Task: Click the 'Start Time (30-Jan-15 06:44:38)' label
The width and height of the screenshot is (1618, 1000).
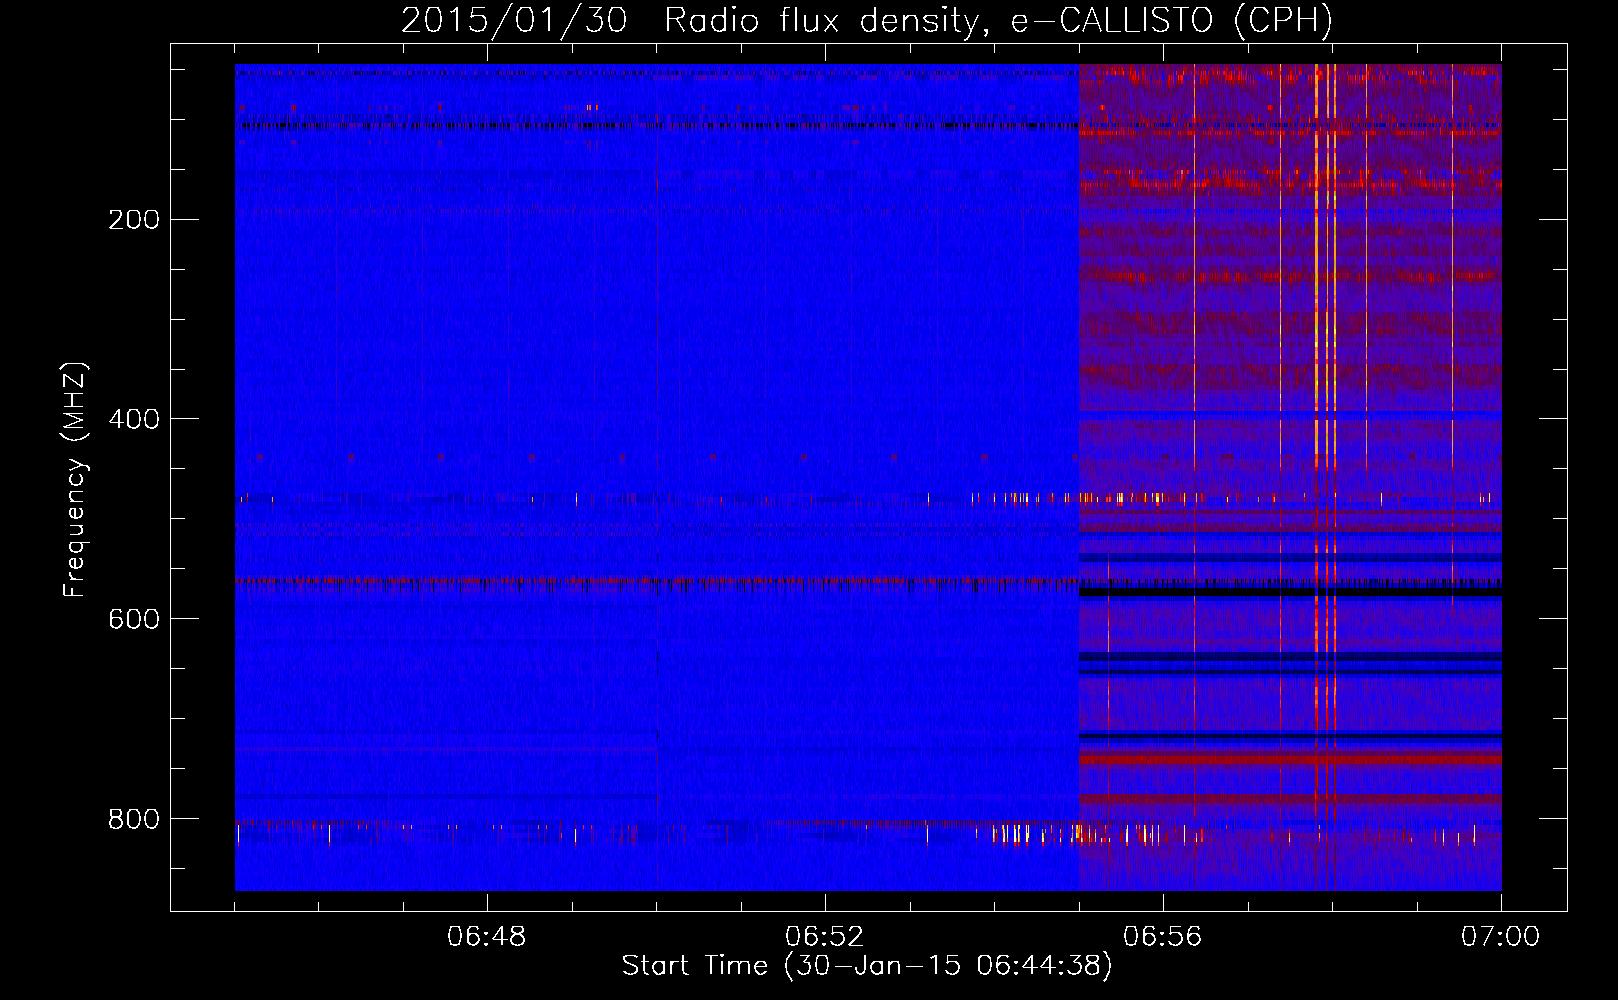Action: [867, 966]
